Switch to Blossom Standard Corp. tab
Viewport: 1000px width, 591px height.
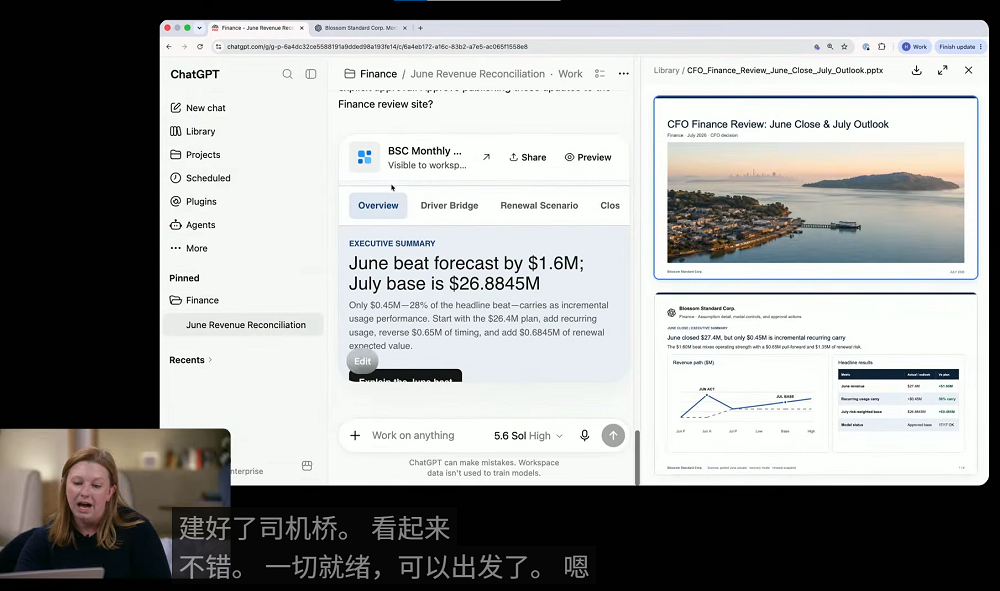tap(360, 28)
